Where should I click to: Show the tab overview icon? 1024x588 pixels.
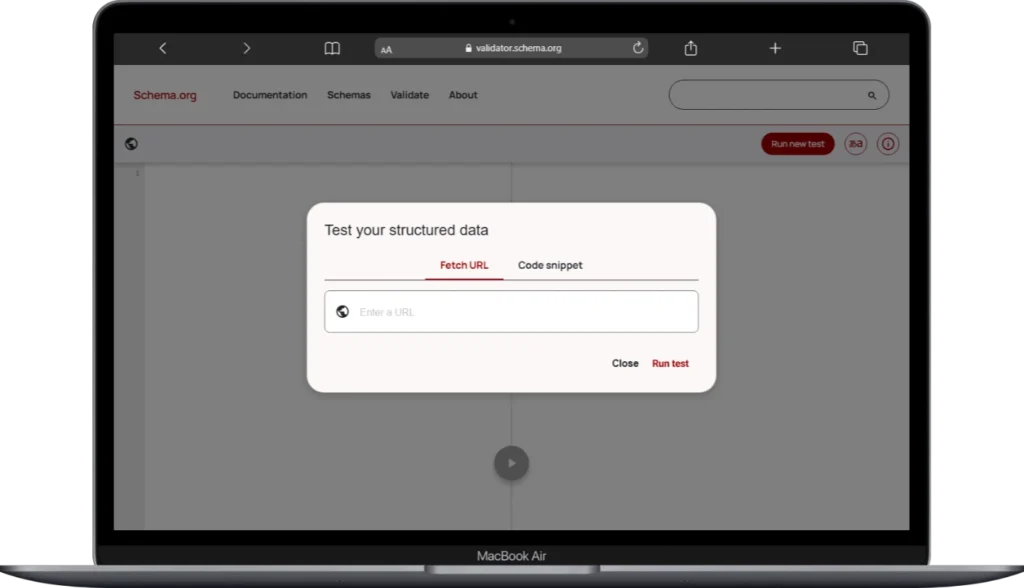[x=860, y=48]
